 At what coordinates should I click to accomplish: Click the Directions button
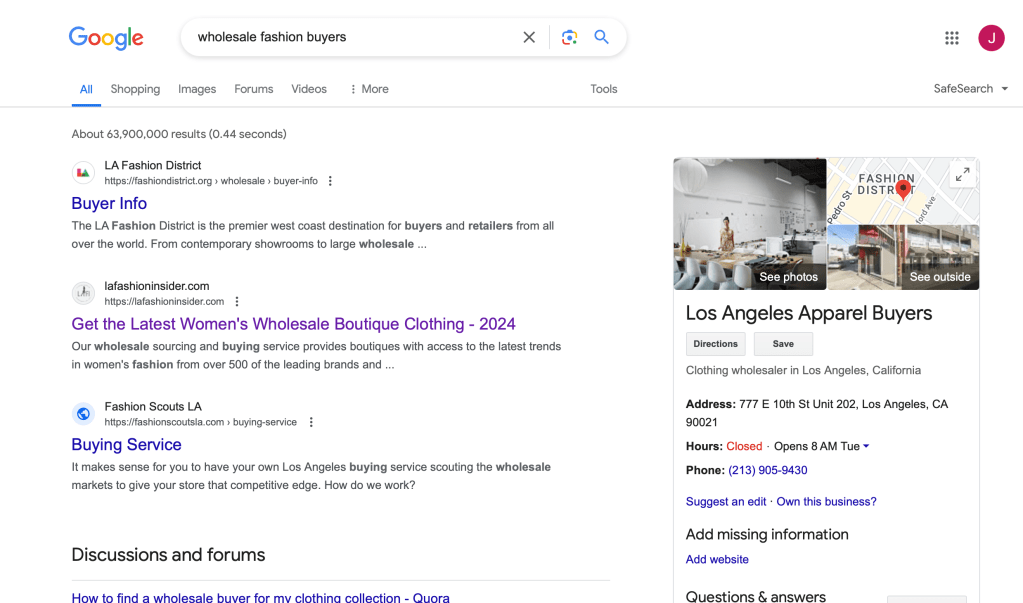[x=715, y=344]
